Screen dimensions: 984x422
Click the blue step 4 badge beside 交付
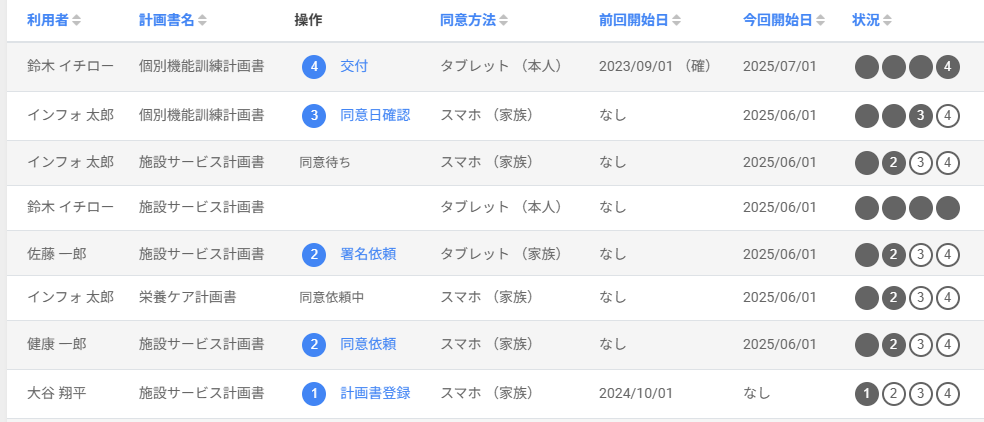[x=314, y=67]
